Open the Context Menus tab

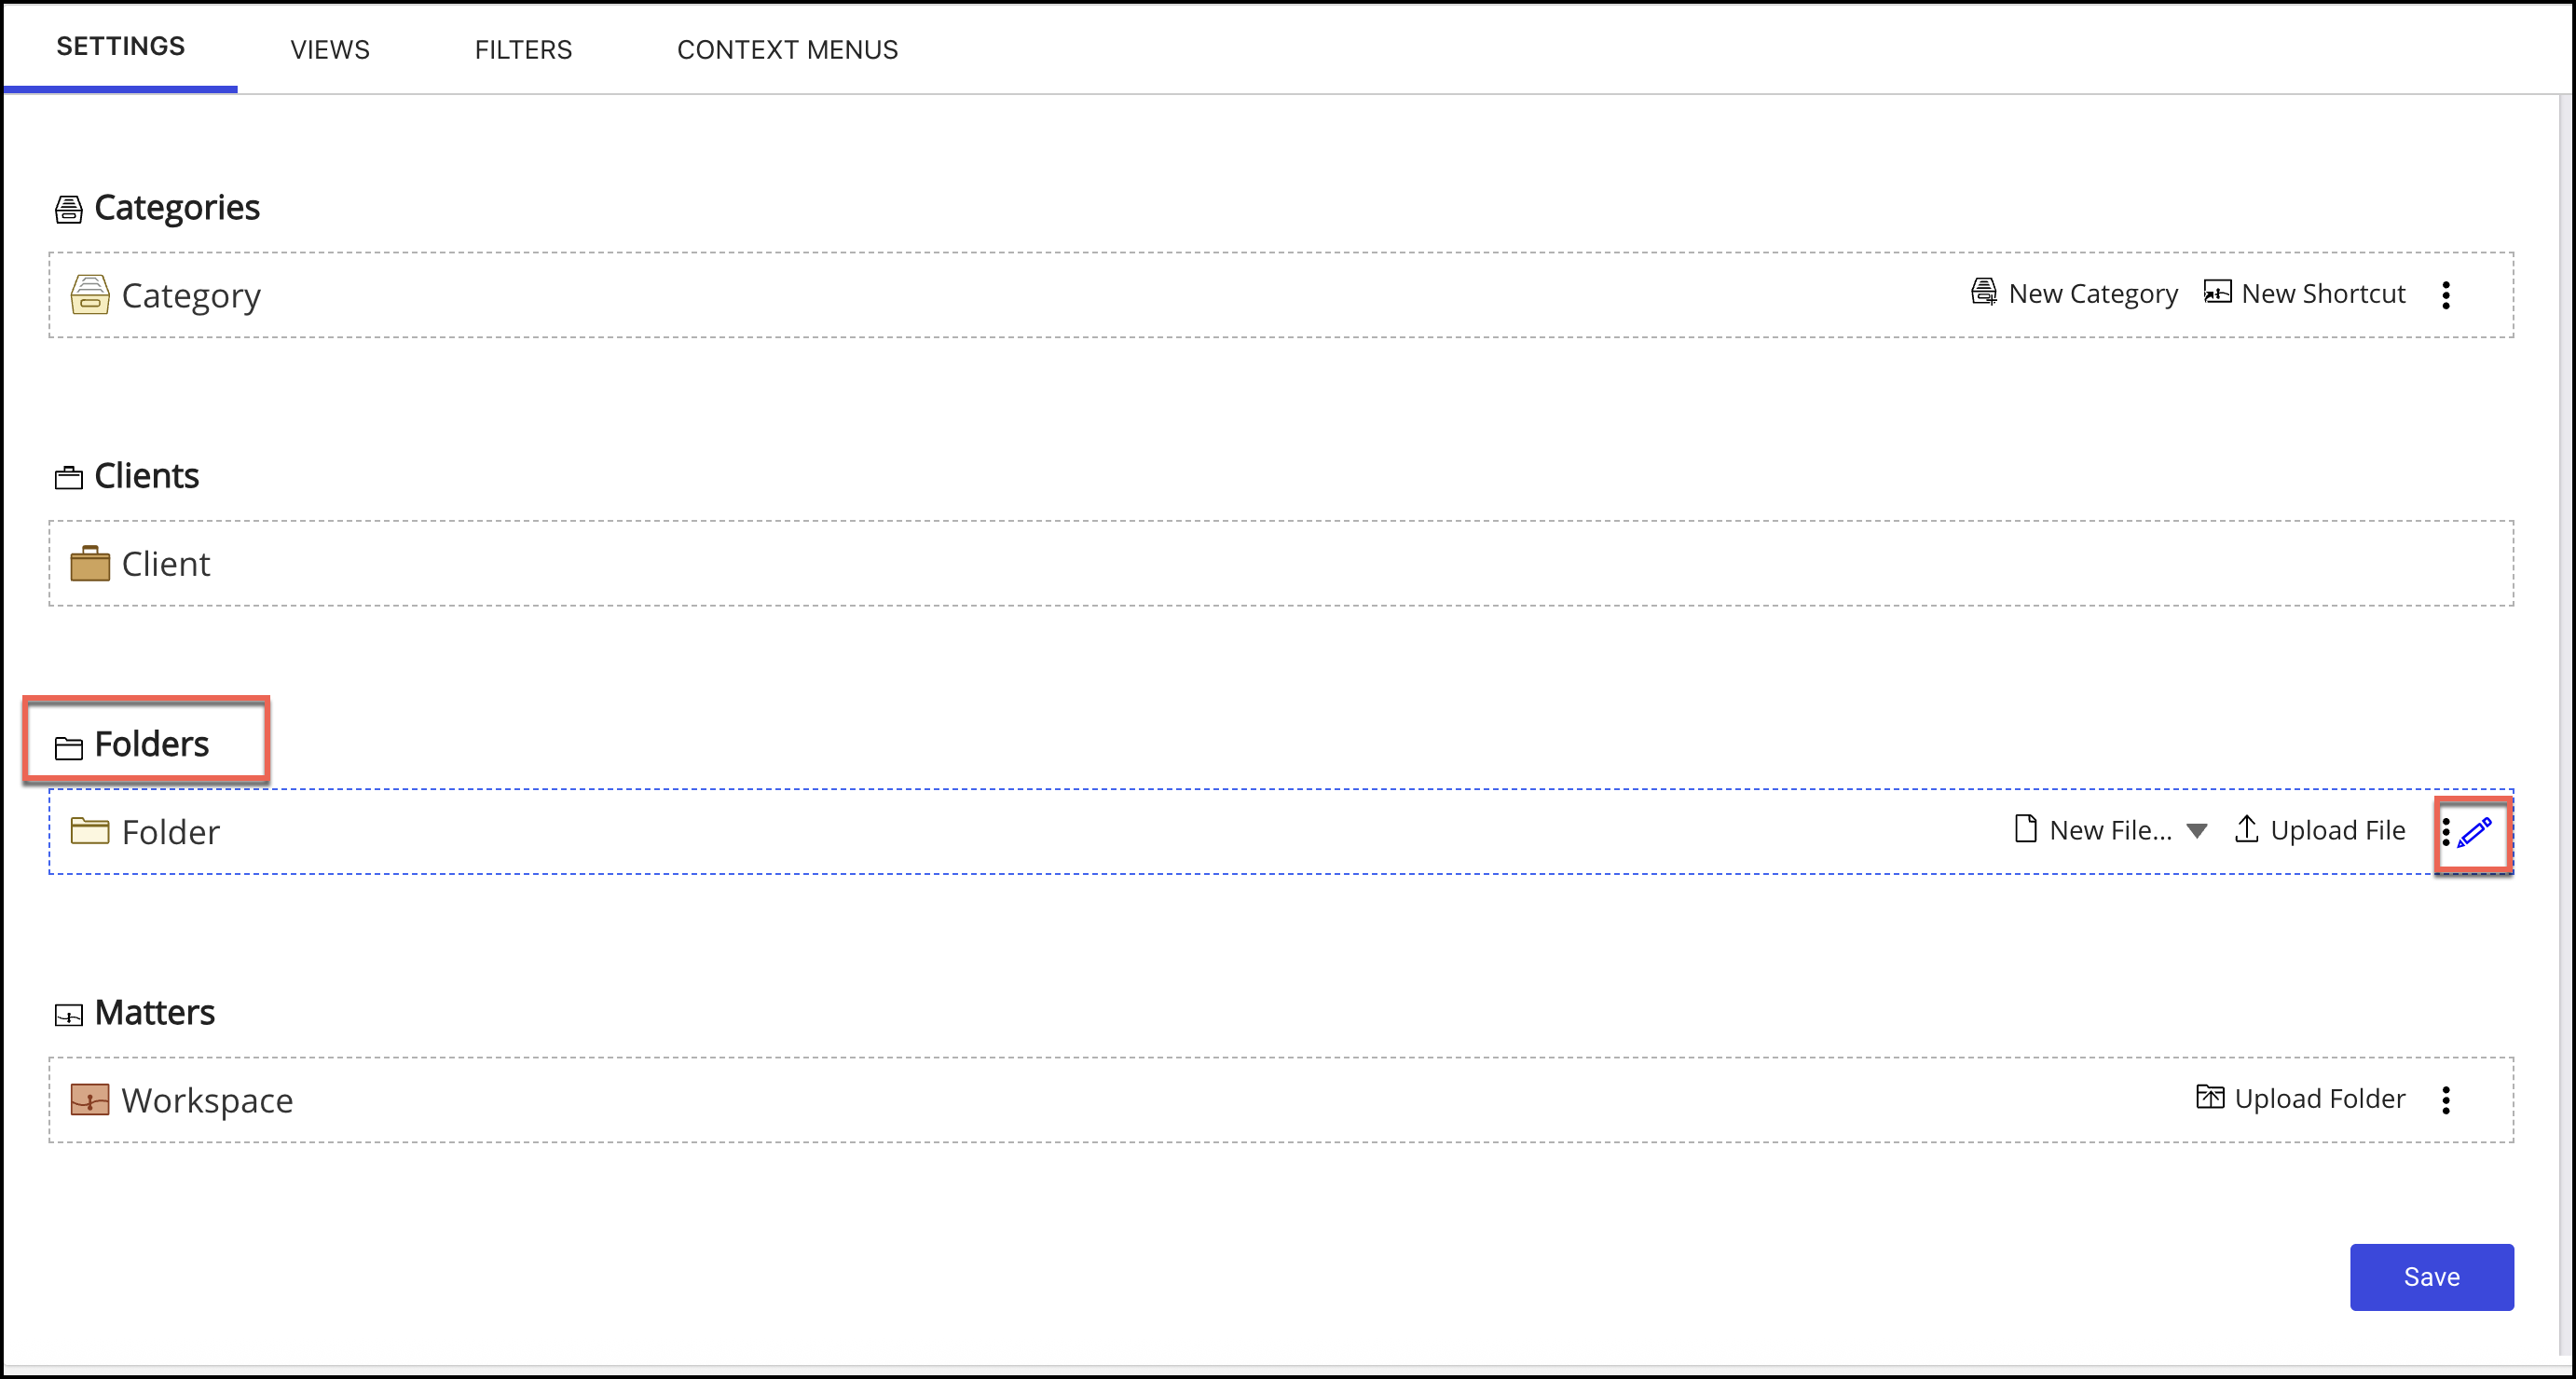point(788,49)
